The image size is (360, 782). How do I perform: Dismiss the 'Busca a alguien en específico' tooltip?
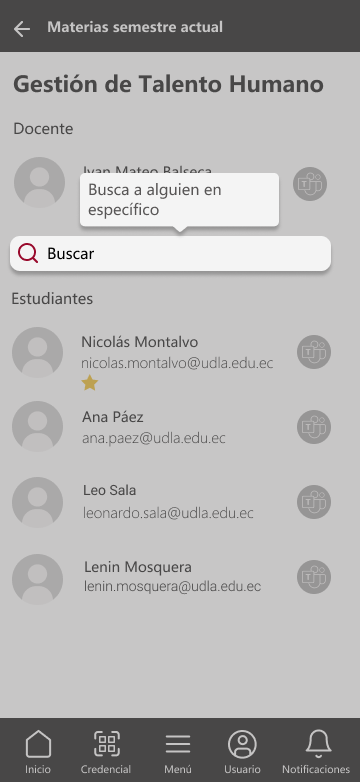click(180, 200)
